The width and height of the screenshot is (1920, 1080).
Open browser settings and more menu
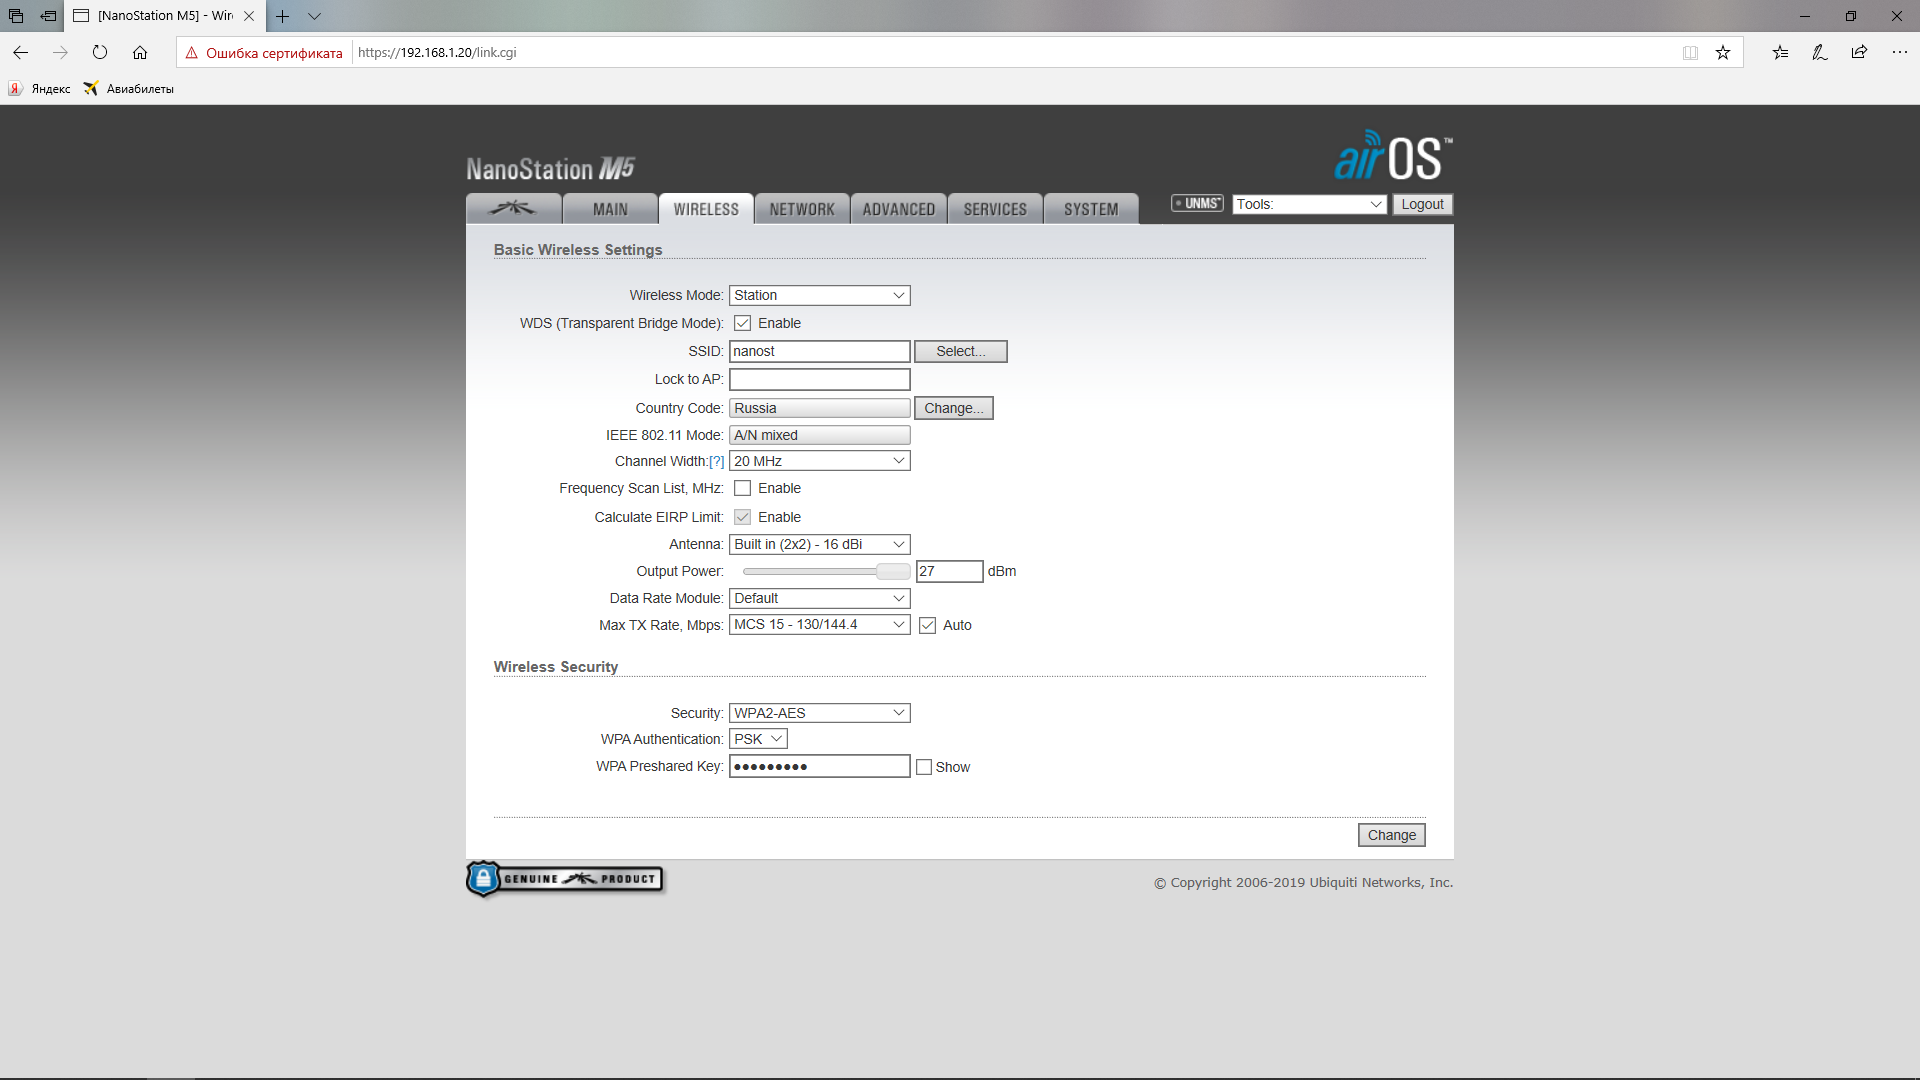point(1899,53)
